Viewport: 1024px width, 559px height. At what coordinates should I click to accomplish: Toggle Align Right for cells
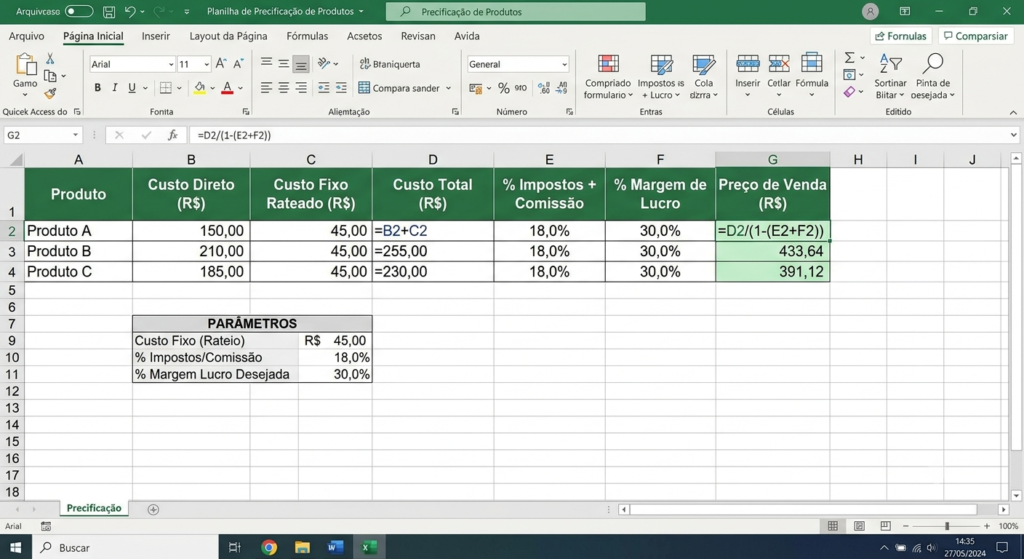pos(300,88)
